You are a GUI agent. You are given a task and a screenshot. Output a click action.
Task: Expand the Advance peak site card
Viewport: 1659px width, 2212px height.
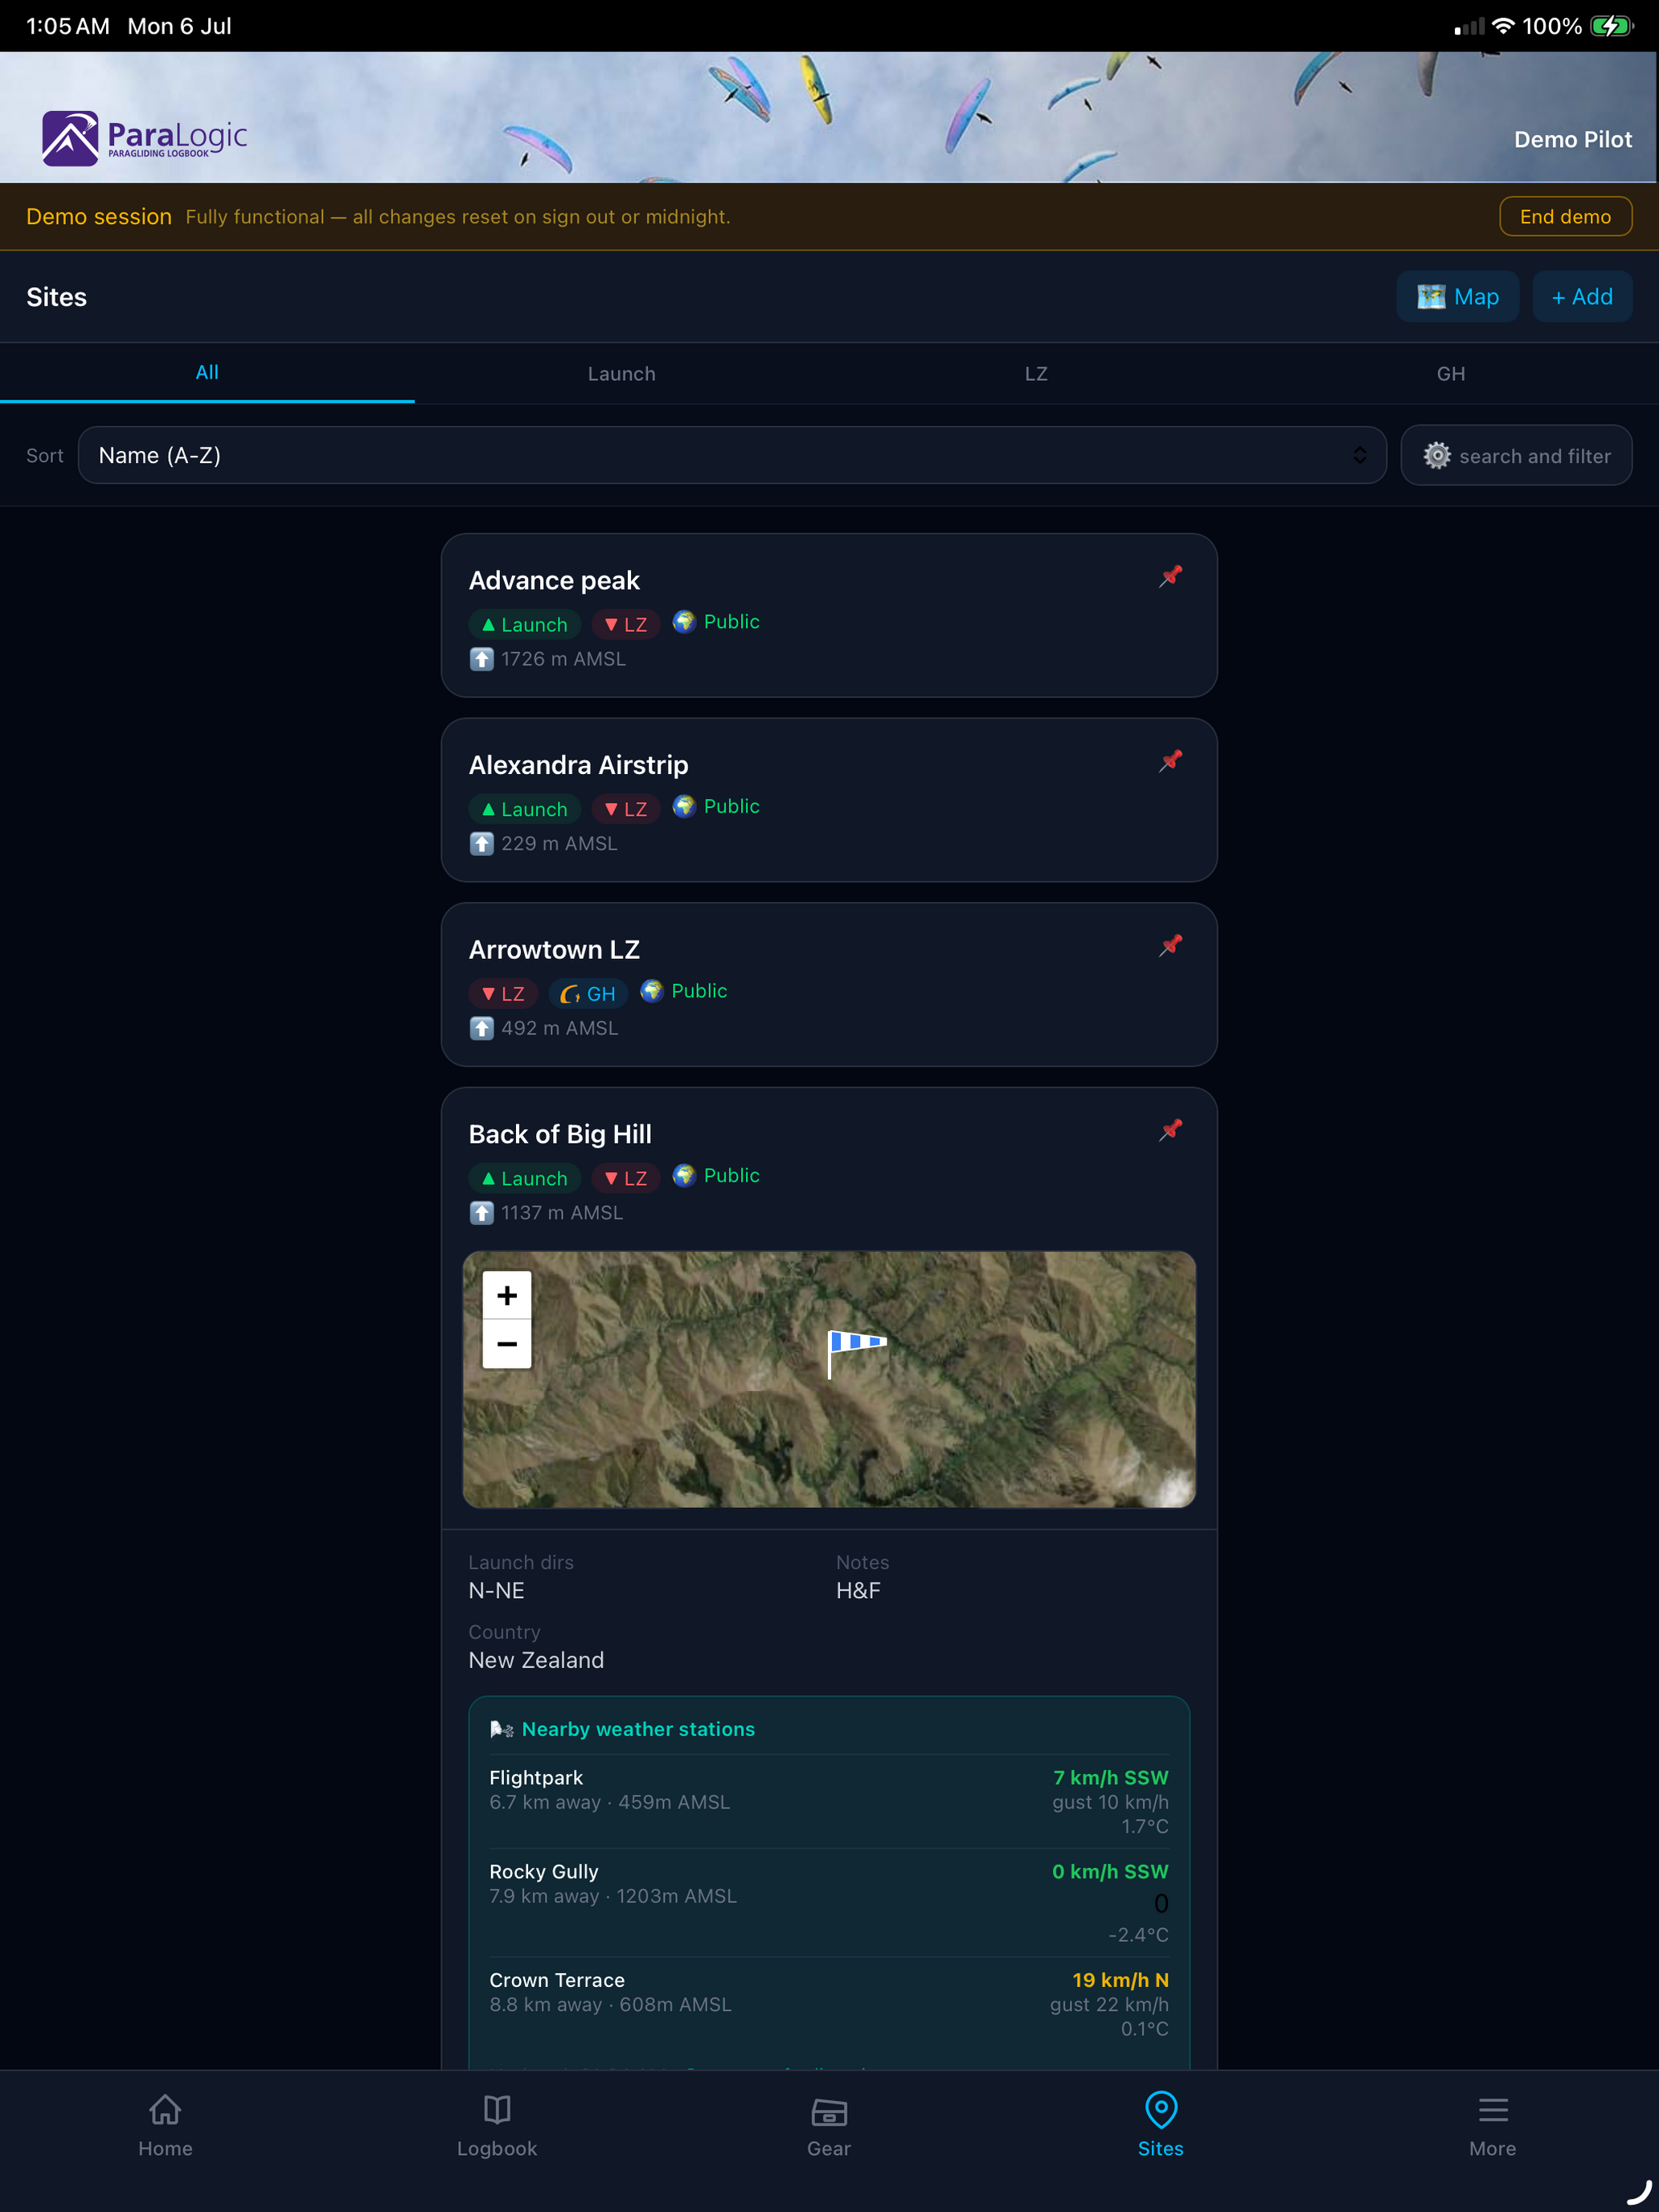click(x=829, y=616)
